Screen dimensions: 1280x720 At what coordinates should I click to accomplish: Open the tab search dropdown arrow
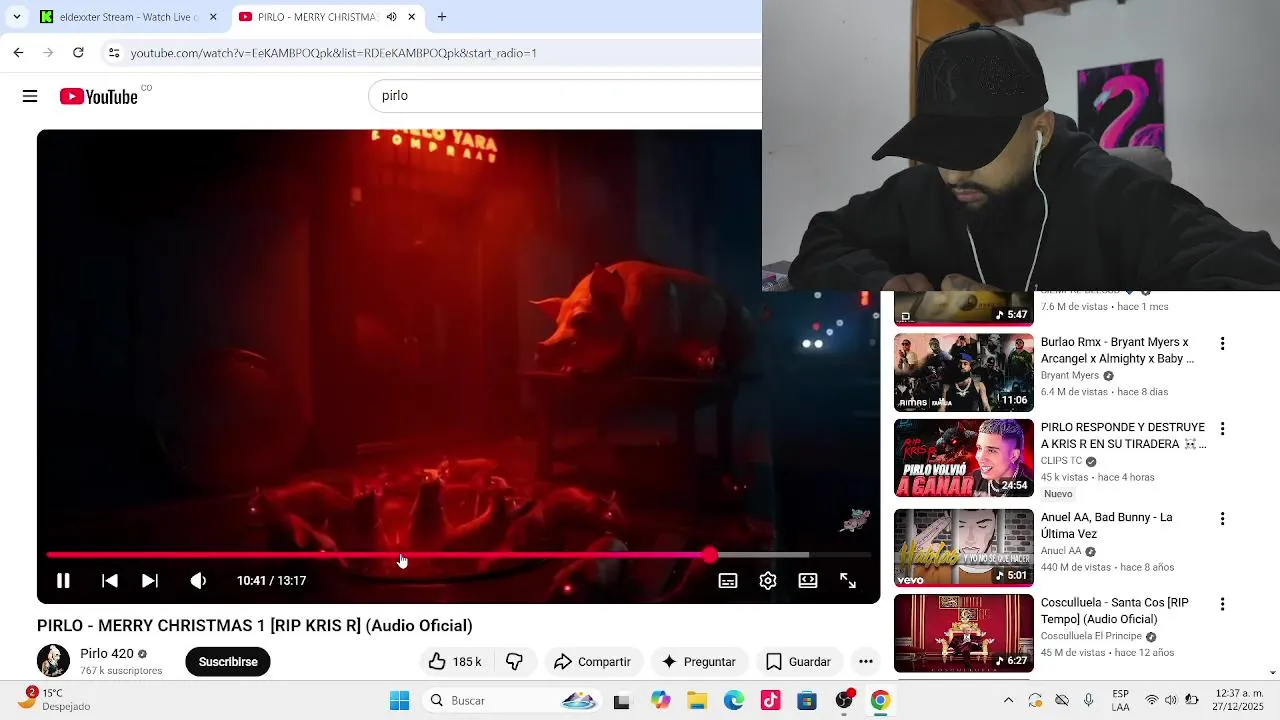16,17
